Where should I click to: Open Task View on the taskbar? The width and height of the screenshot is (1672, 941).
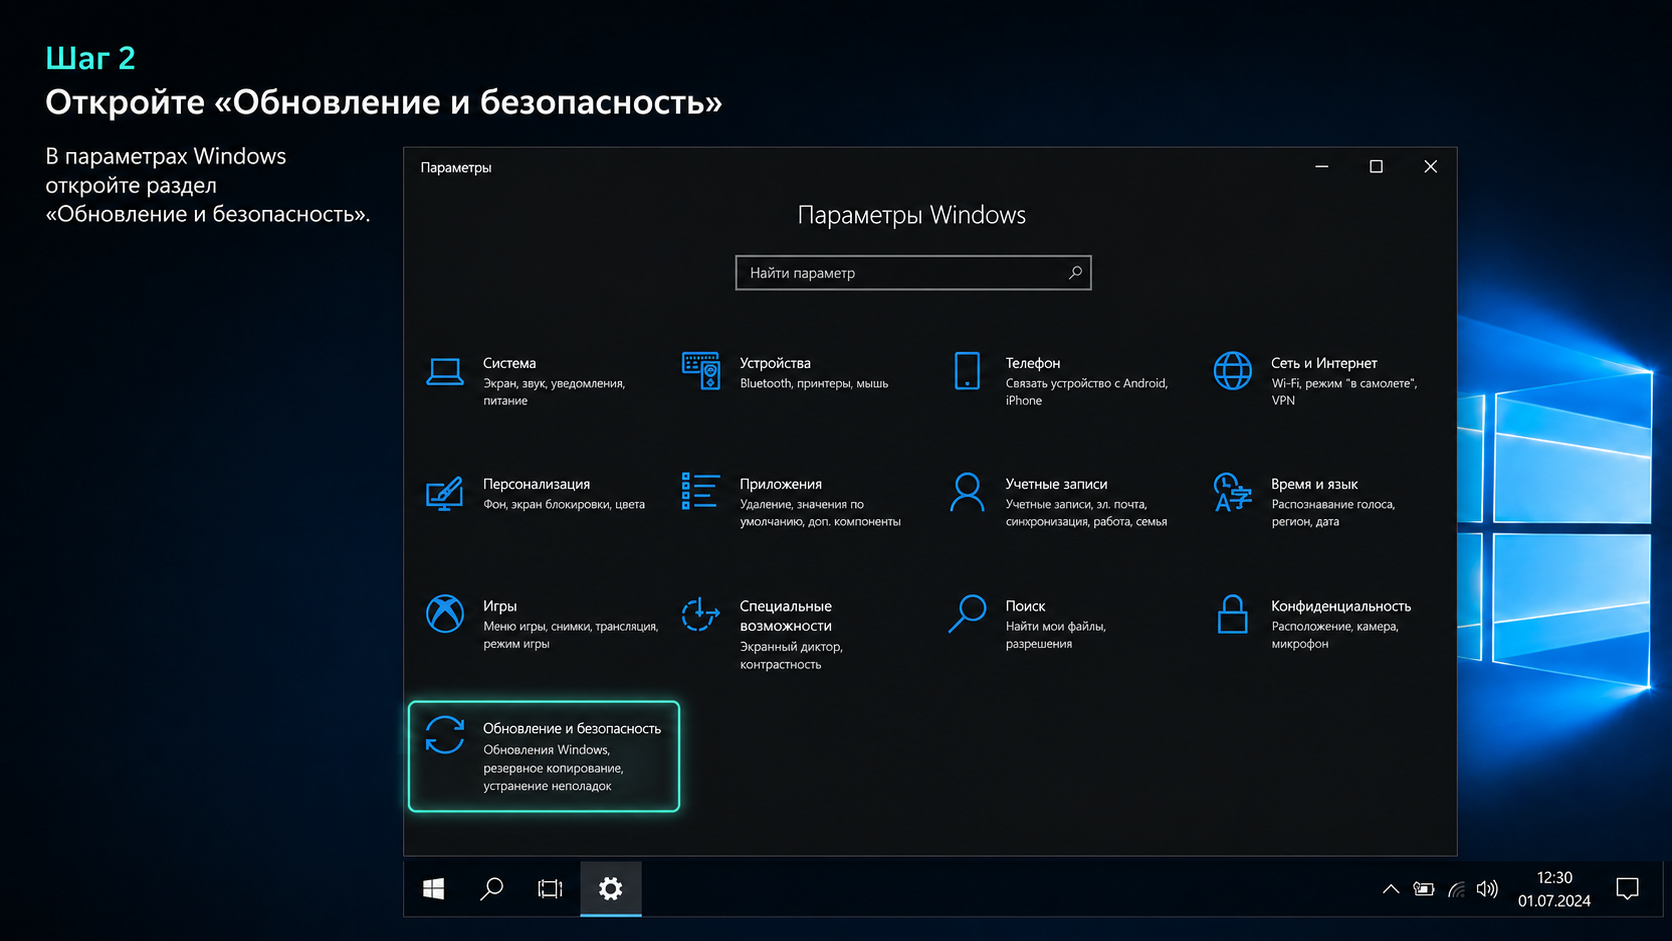(550, 888)
